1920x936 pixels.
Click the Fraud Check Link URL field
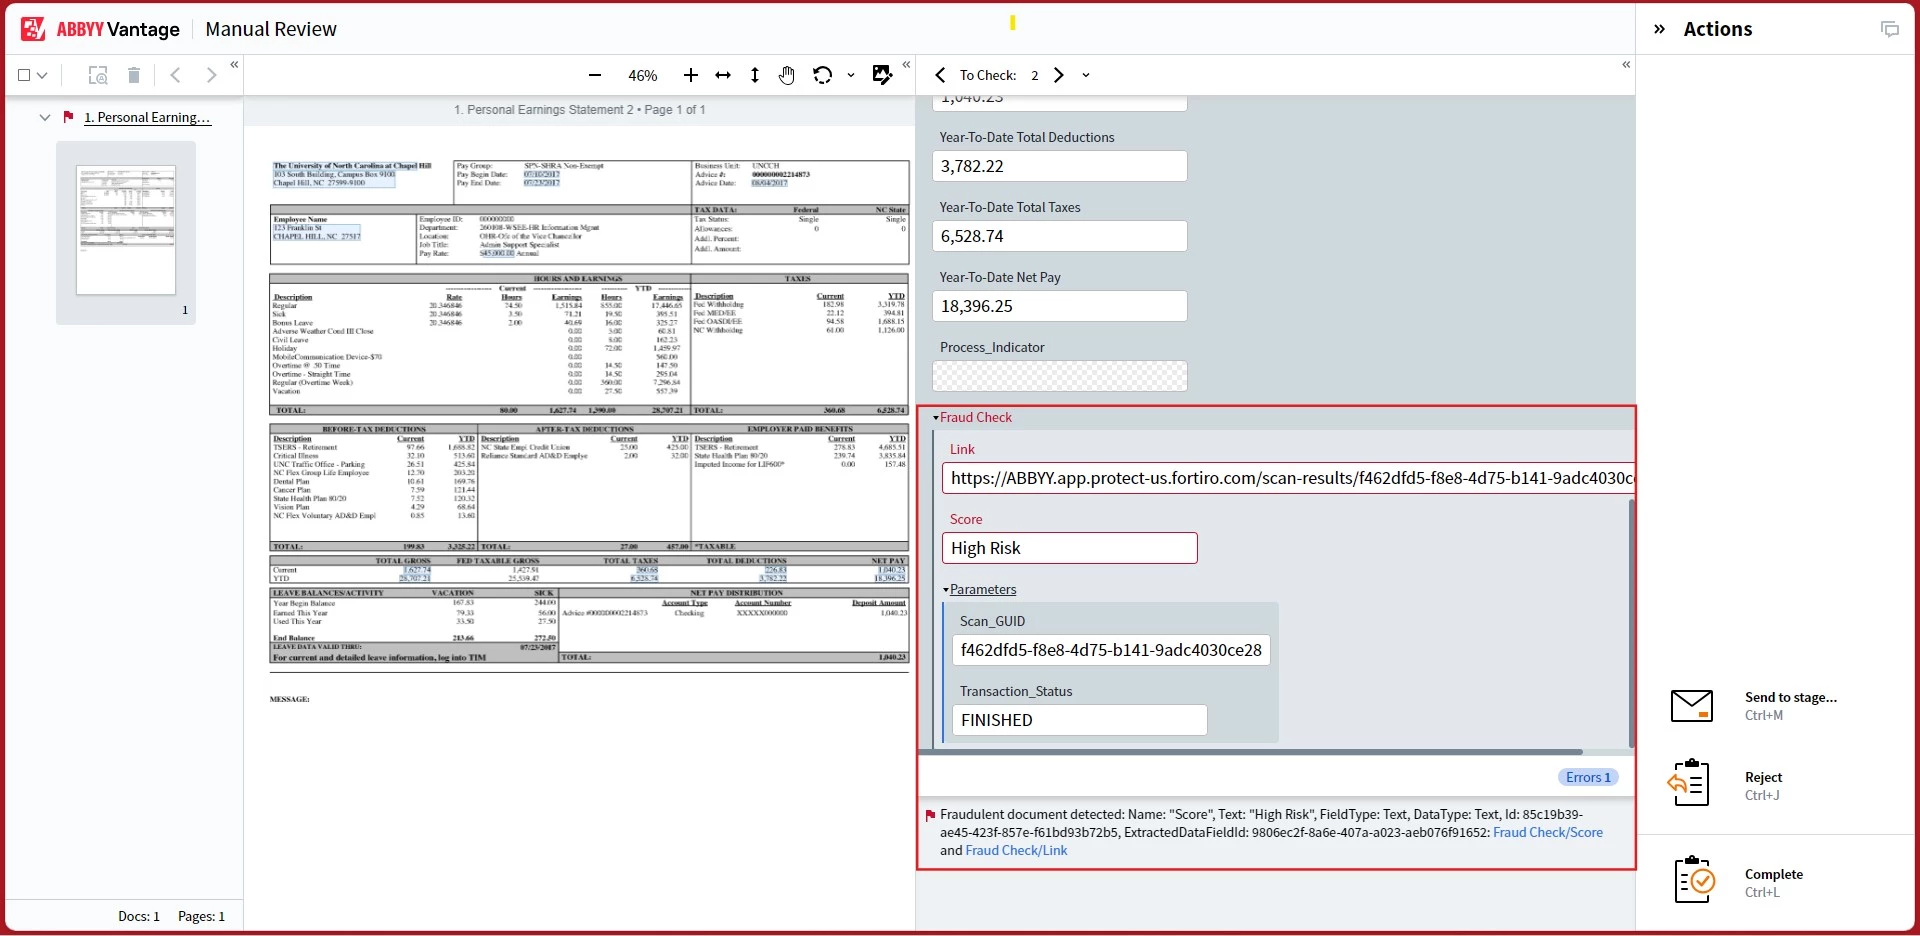pyautogui.click(x=1288, y=478)
